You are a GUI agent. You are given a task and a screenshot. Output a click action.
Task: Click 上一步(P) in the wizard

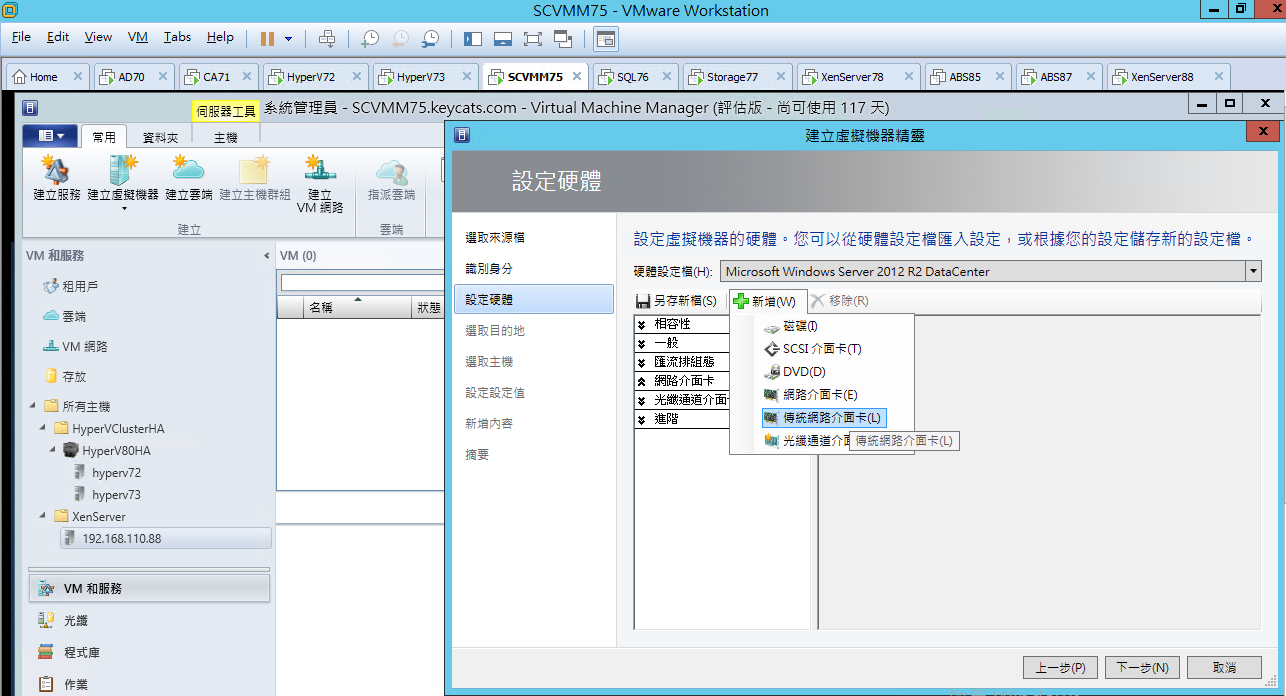(1061, 668)
